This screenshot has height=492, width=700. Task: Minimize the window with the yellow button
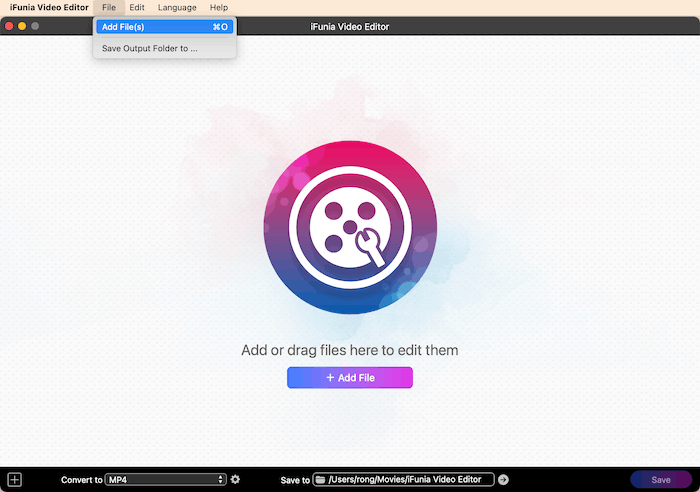pyautogui.click(x=22, y=26)
